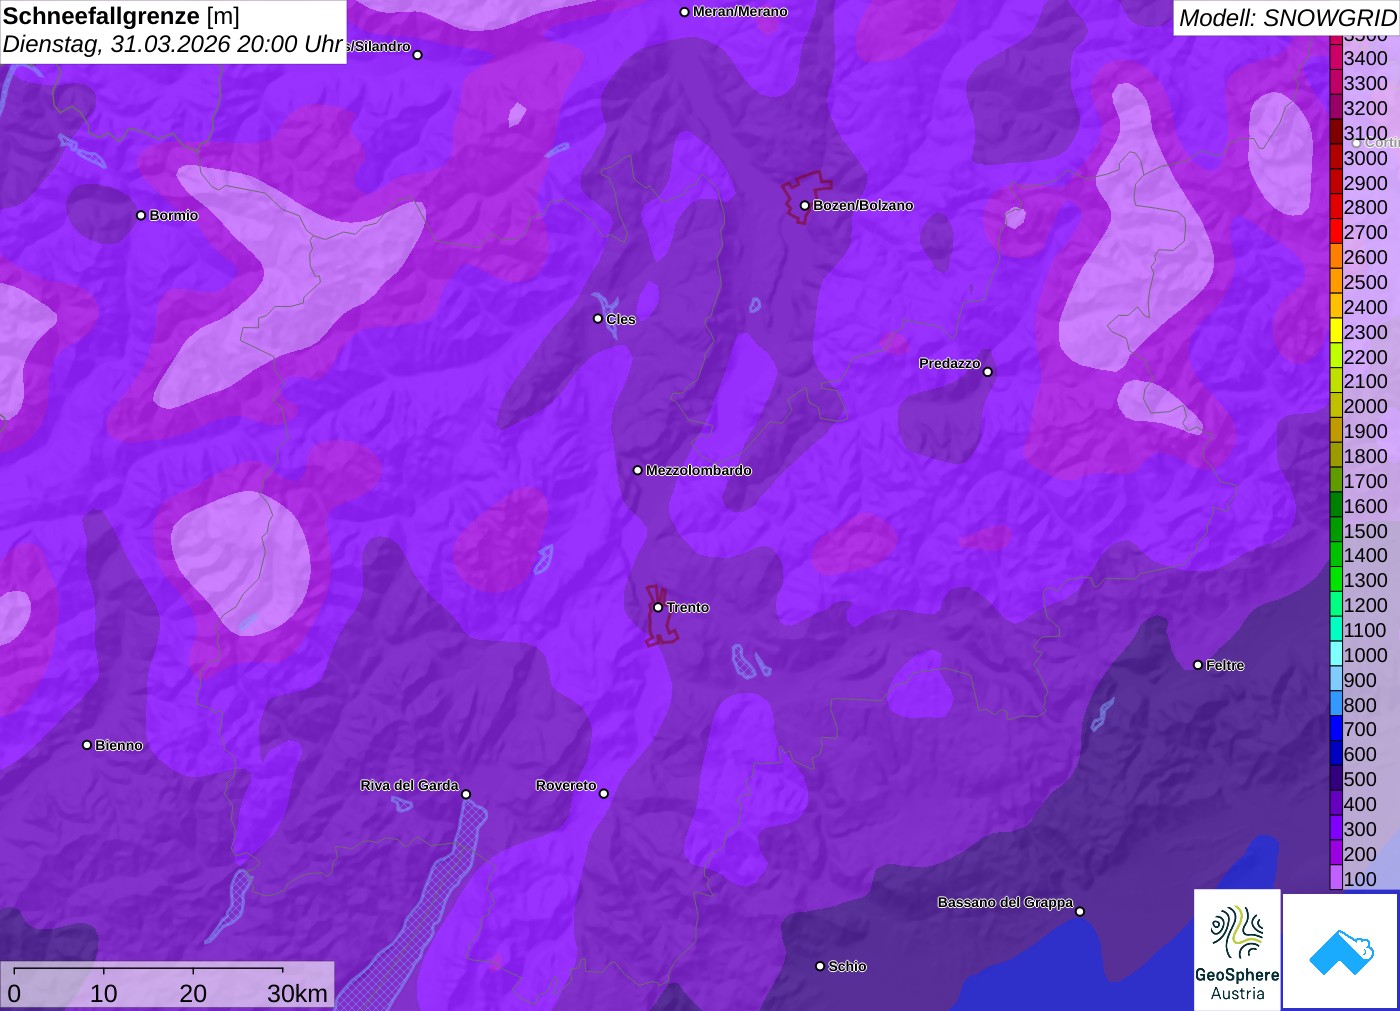Click the 2300 m yellow legend swatch
This screenshot has width=1400, height=1011.
pos(1336,332)
